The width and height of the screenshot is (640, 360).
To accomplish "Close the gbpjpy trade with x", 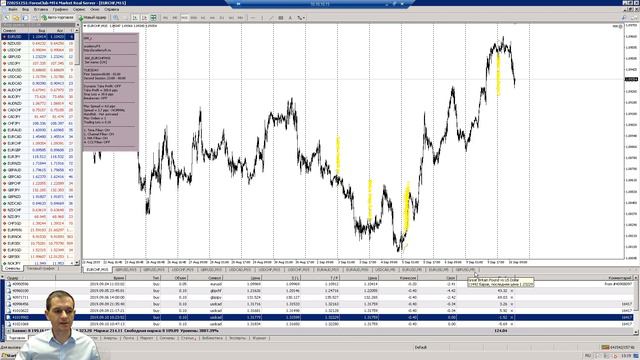I will [512, 298].
